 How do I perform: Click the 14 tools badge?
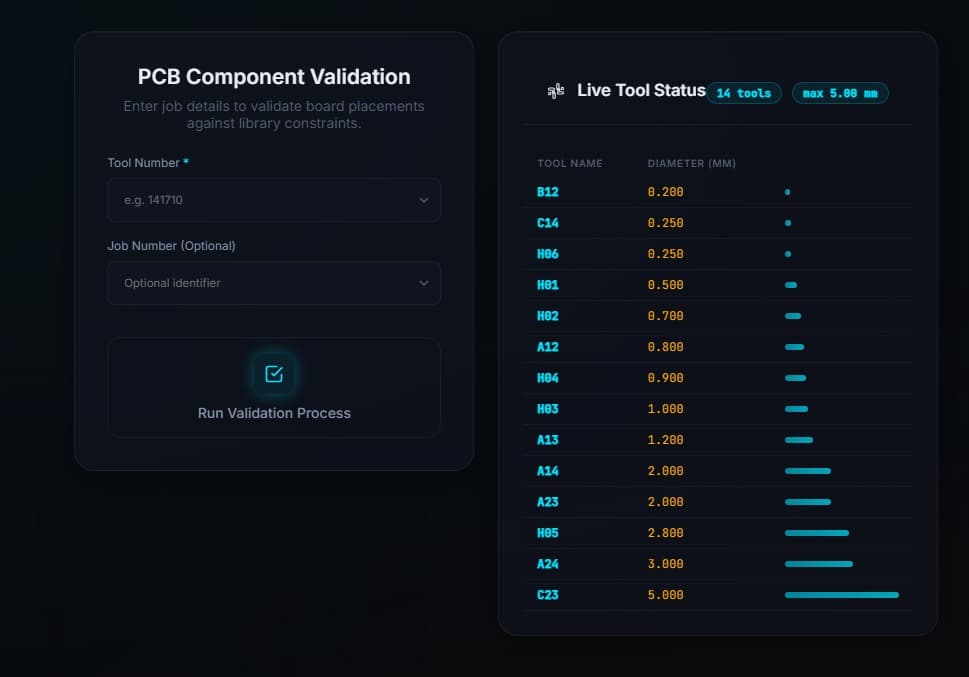[x=743, y=93]
